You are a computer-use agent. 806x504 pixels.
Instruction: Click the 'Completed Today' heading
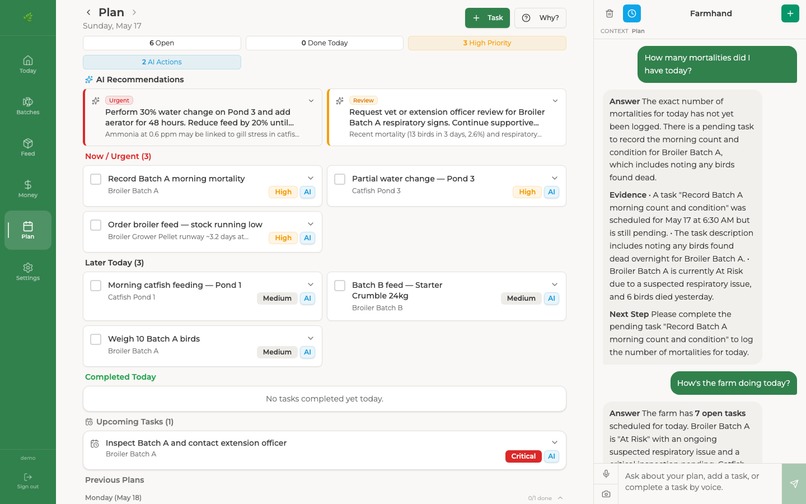point(120,377)
